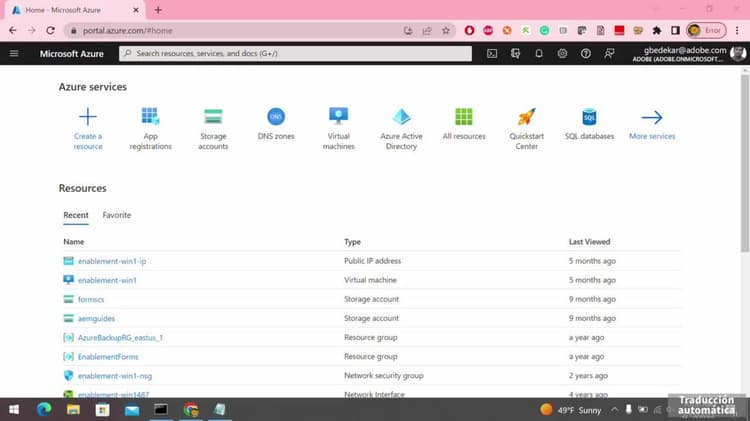Open Cloud Shell from the top bar
The image size is (750, 421).
(492, 54)
